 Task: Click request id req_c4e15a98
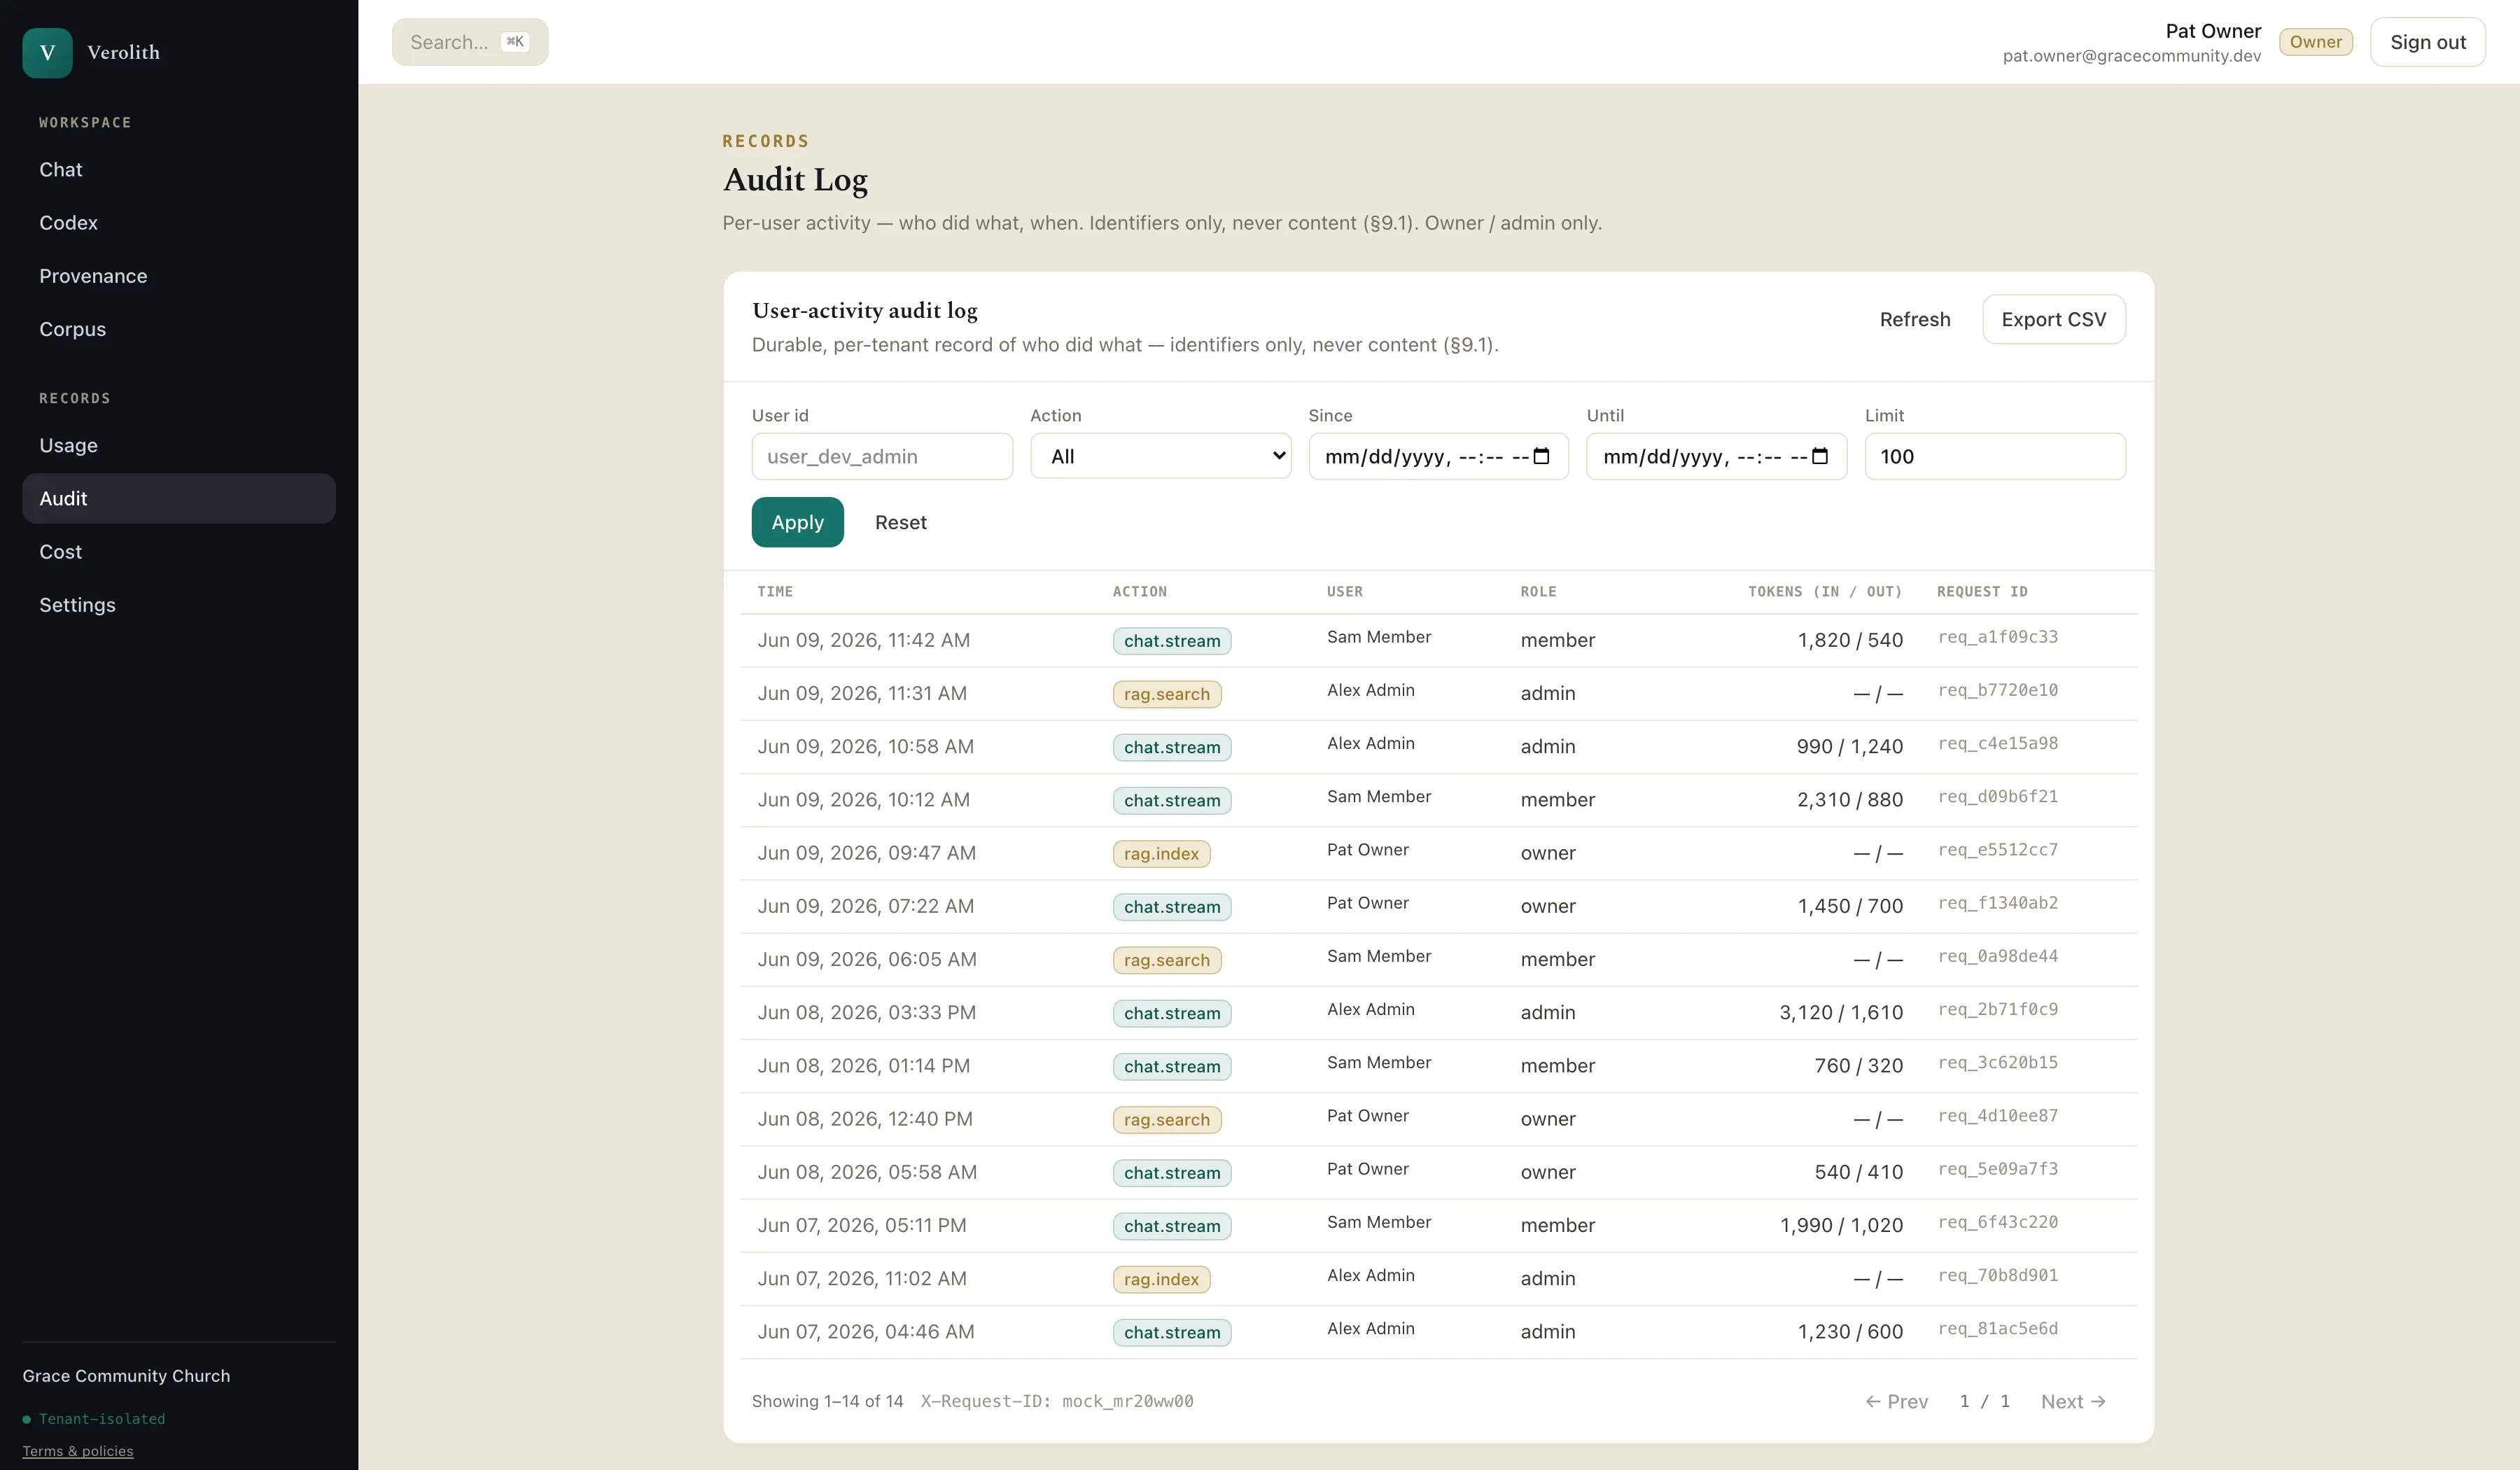click(x=1998, y=743)
